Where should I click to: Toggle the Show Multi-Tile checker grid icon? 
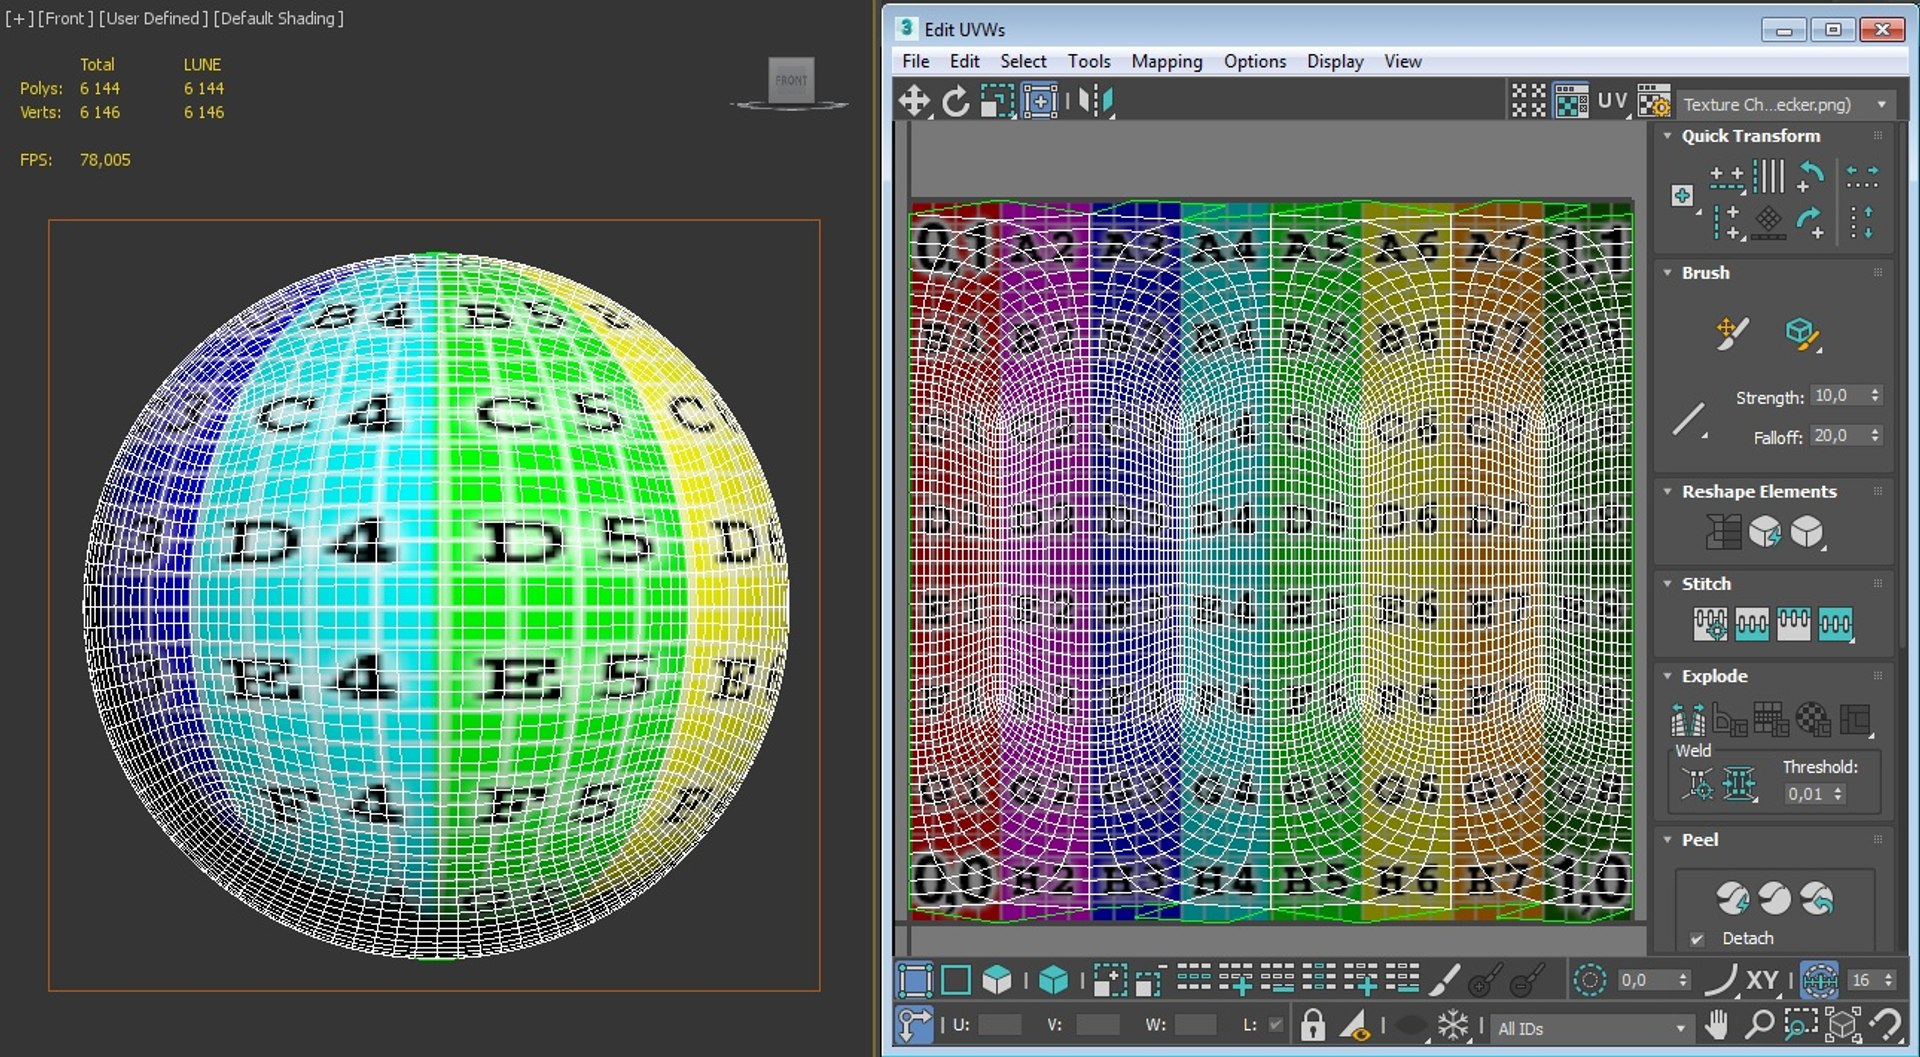[x=1528, y=101]
